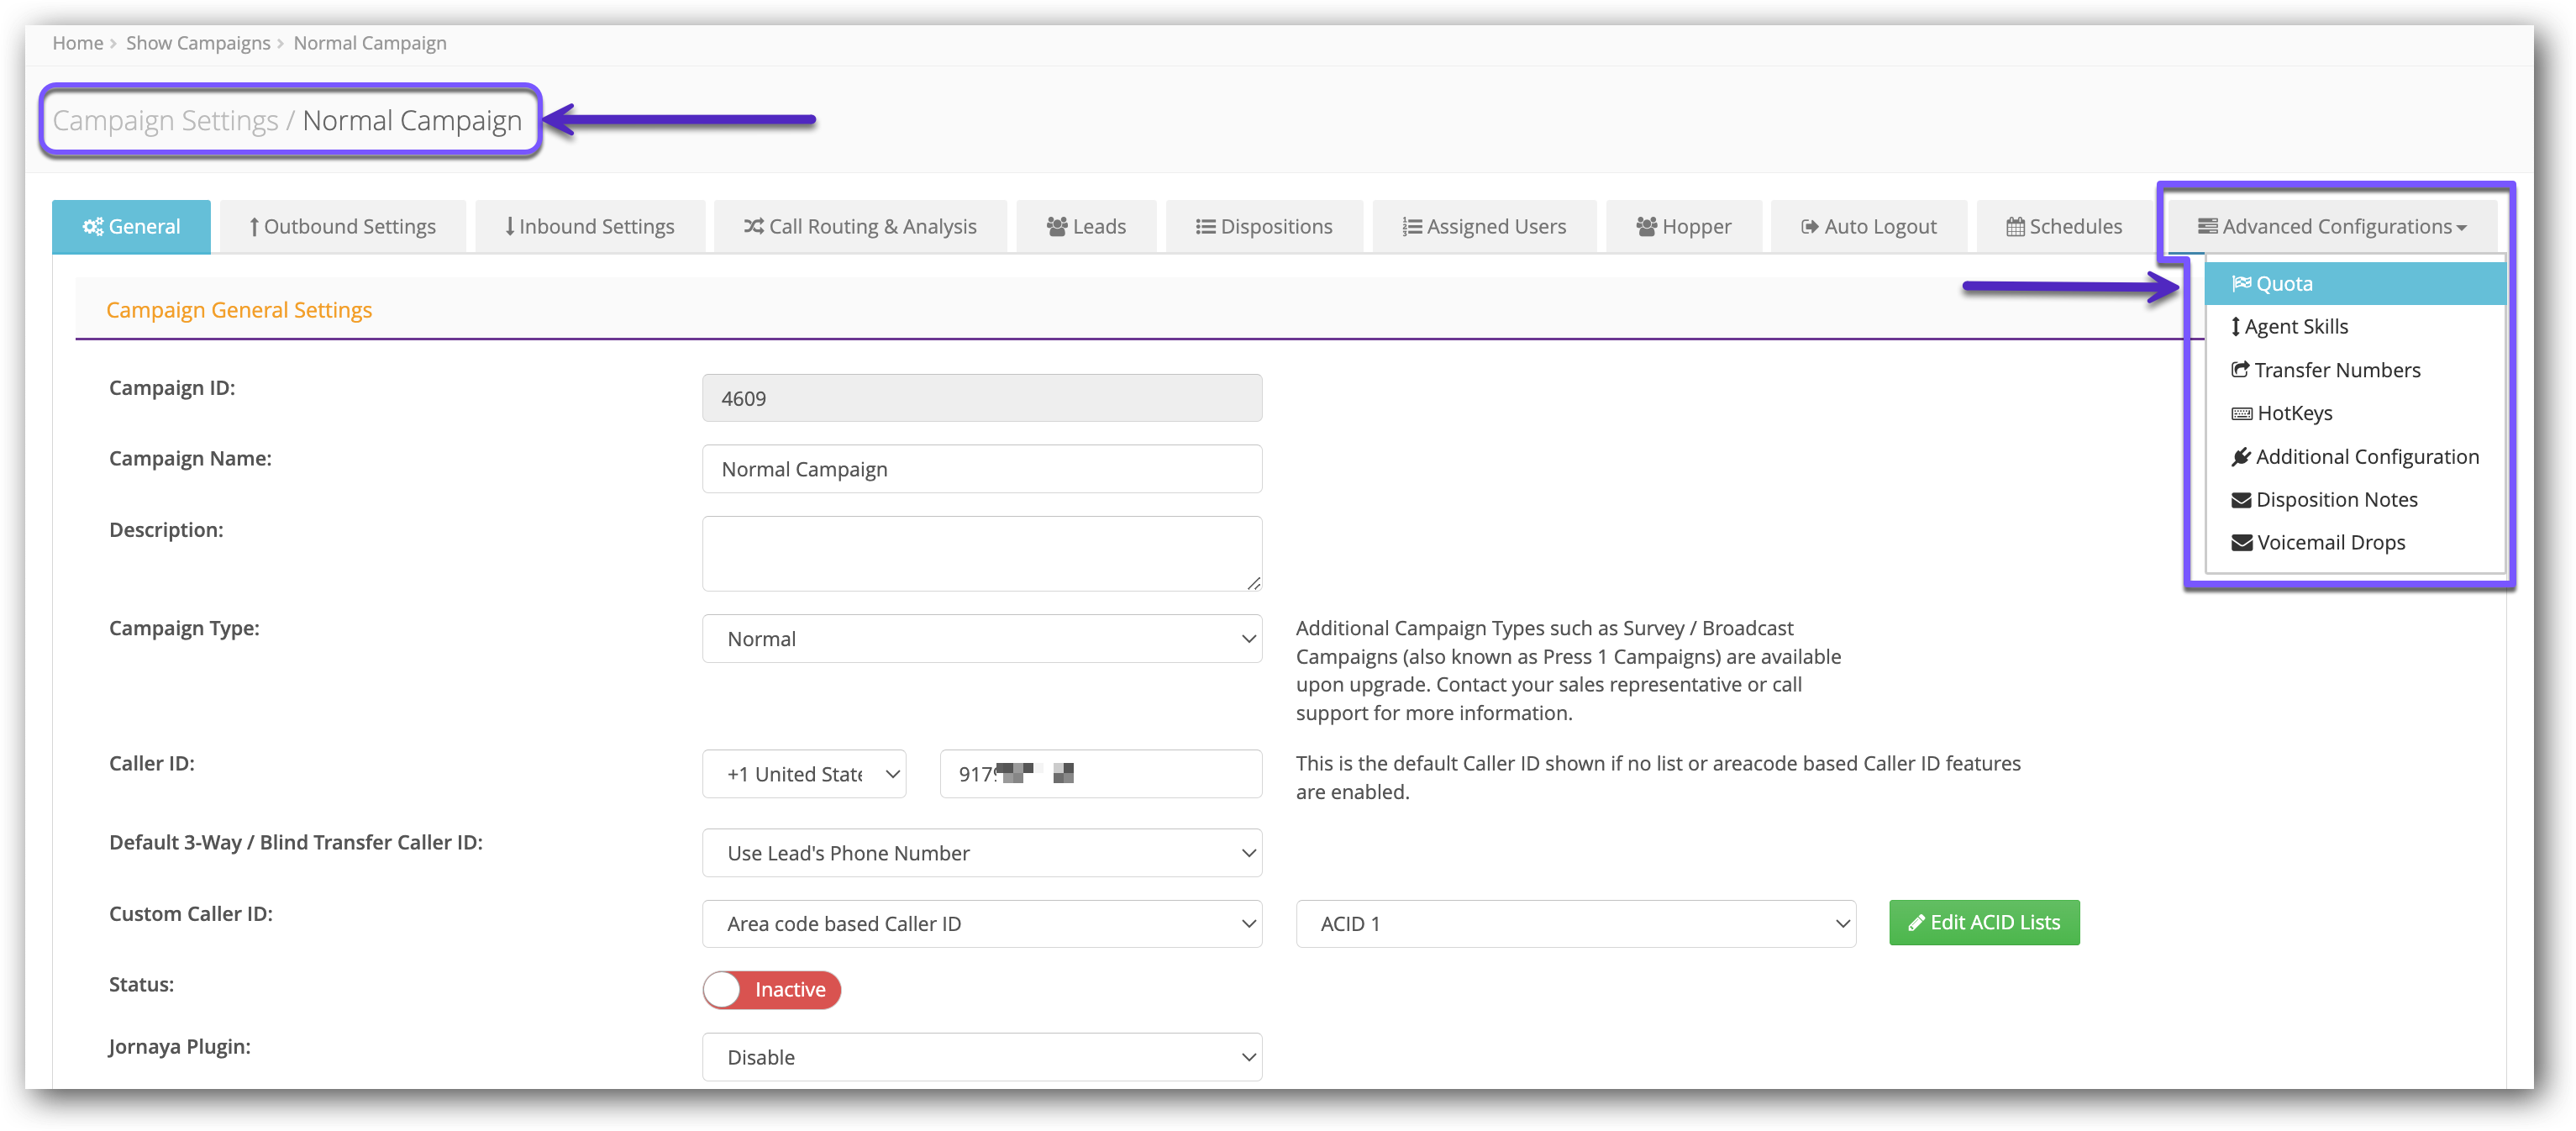Click the plug icon beside Additional Configuration
The image size is (2576, 1131).
click(2241, 457)
